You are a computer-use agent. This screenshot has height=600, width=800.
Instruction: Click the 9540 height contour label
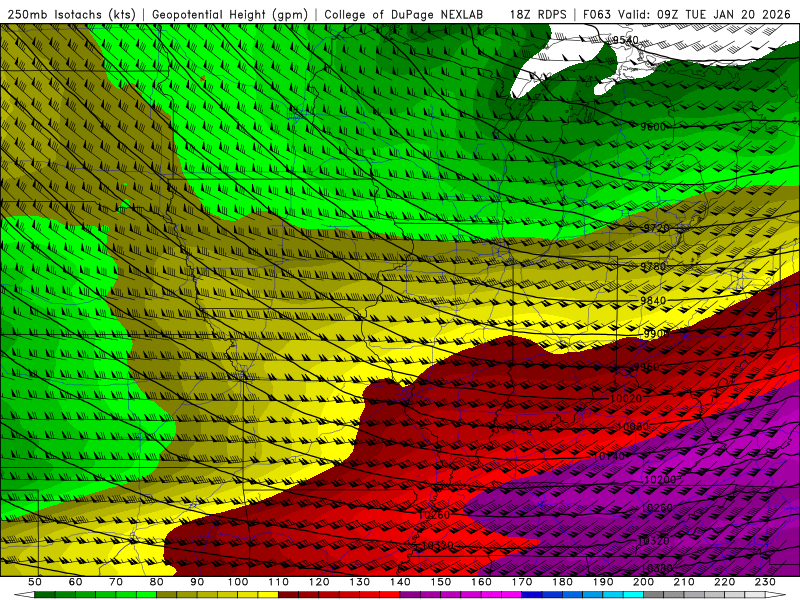[x=626, y=40]
